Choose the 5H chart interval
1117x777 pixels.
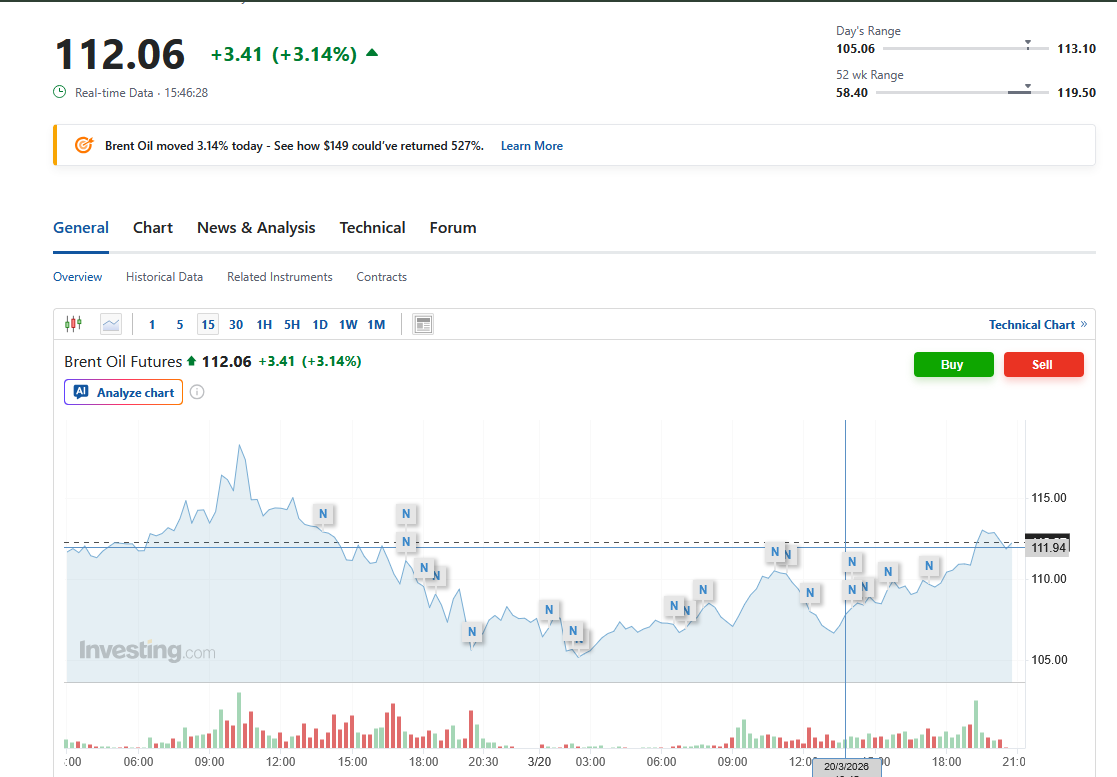(292, 325)
